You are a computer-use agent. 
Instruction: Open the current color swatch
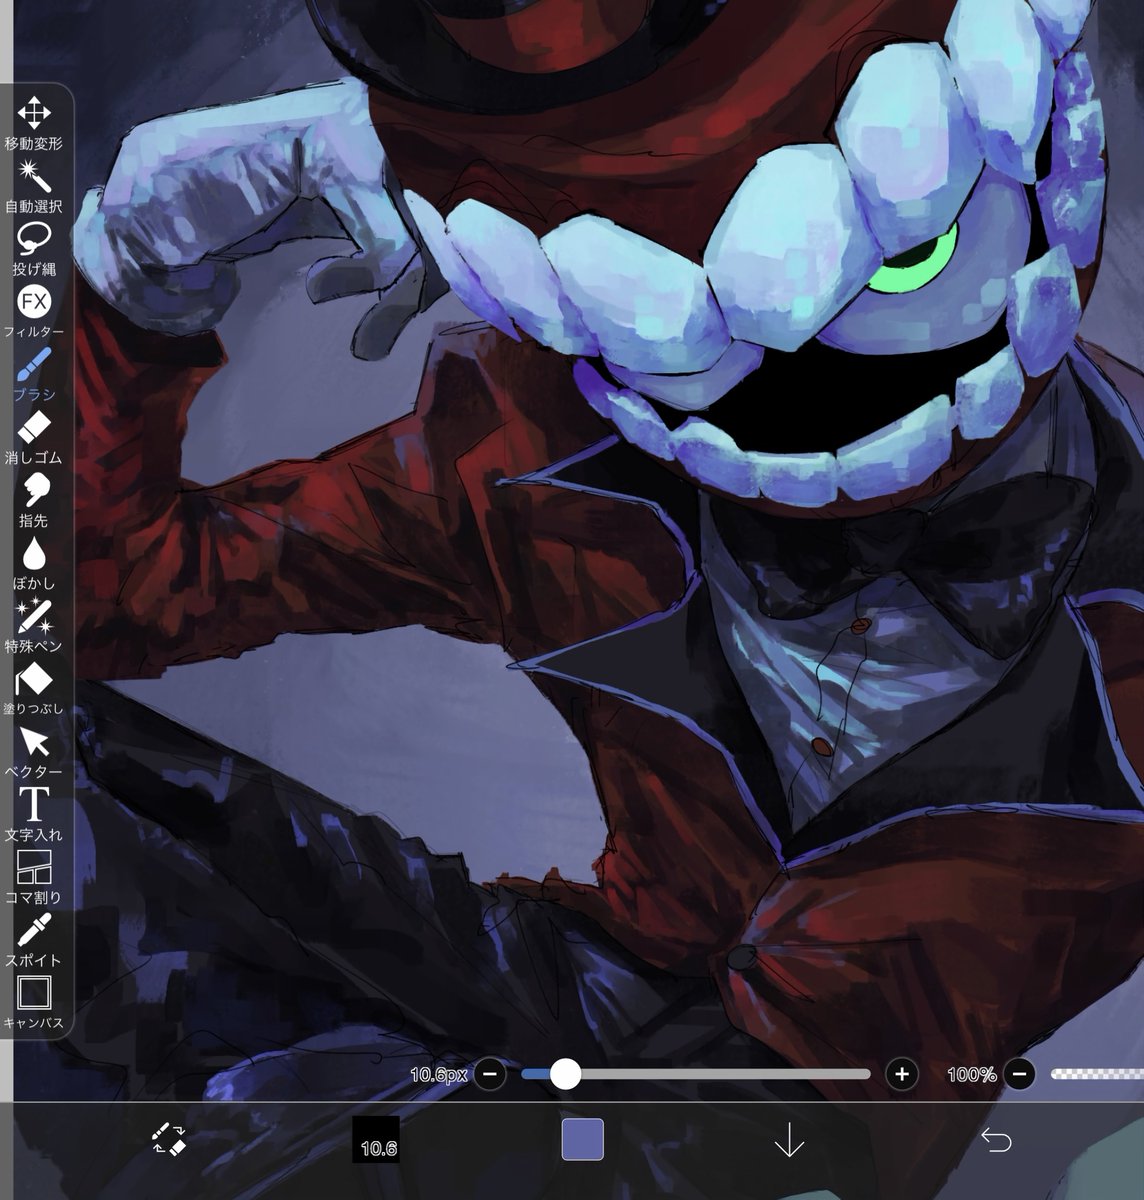point(582,1140)
